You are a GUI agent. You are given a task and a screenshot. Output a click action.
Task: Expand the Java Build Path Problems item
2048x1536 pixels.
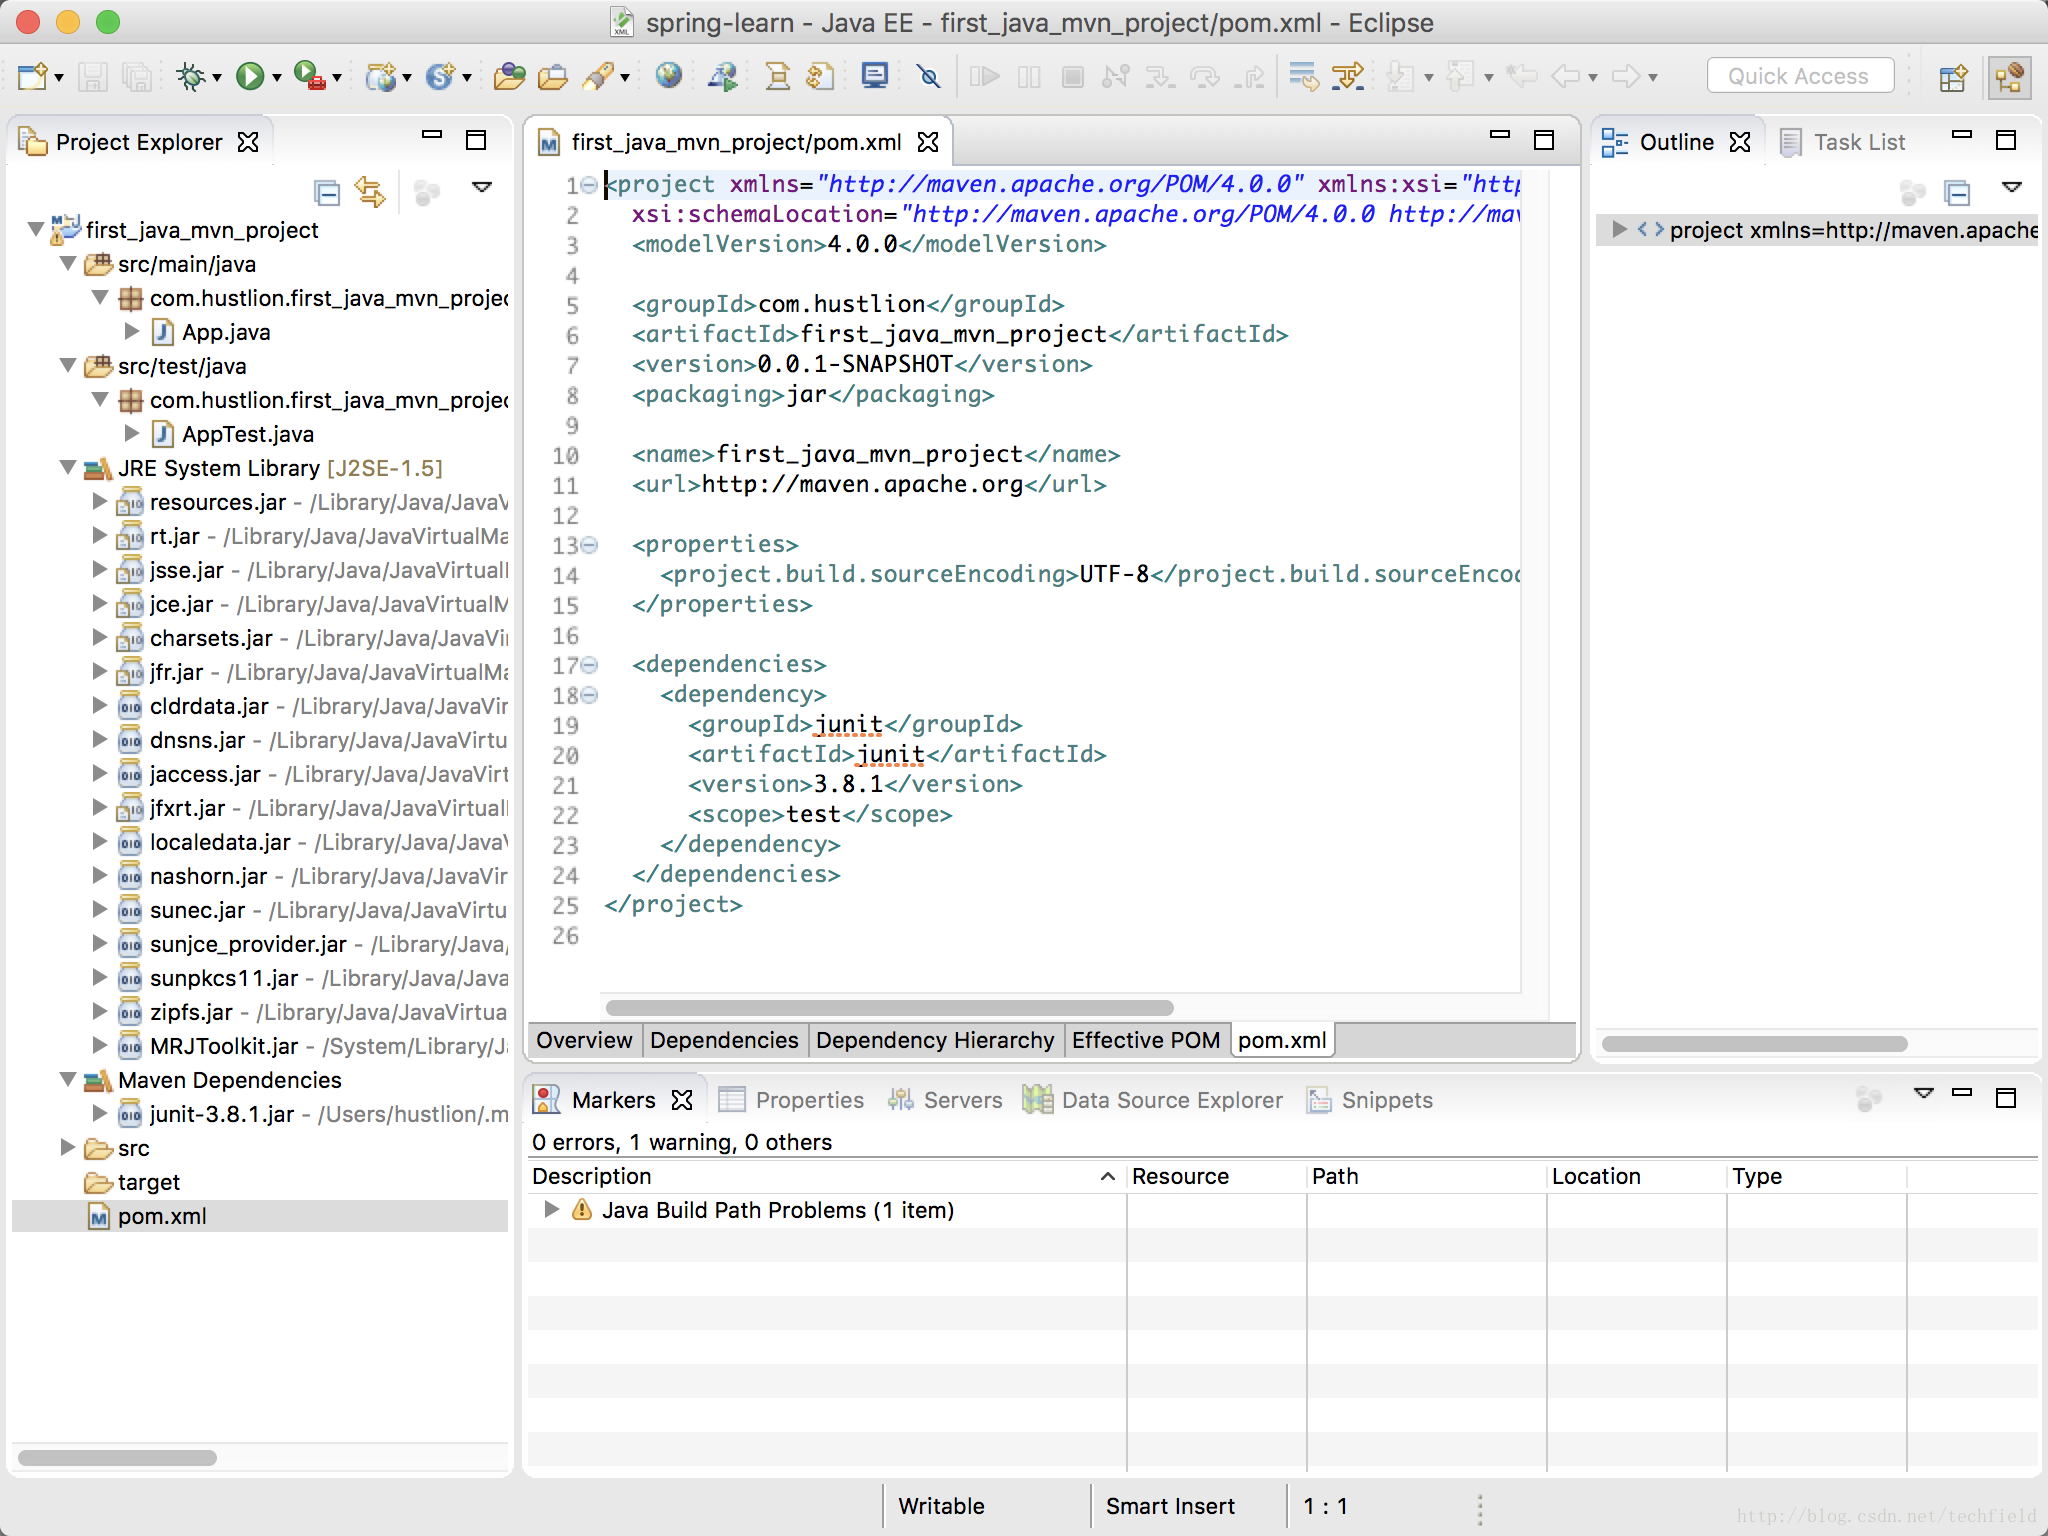pos(547,1208)
